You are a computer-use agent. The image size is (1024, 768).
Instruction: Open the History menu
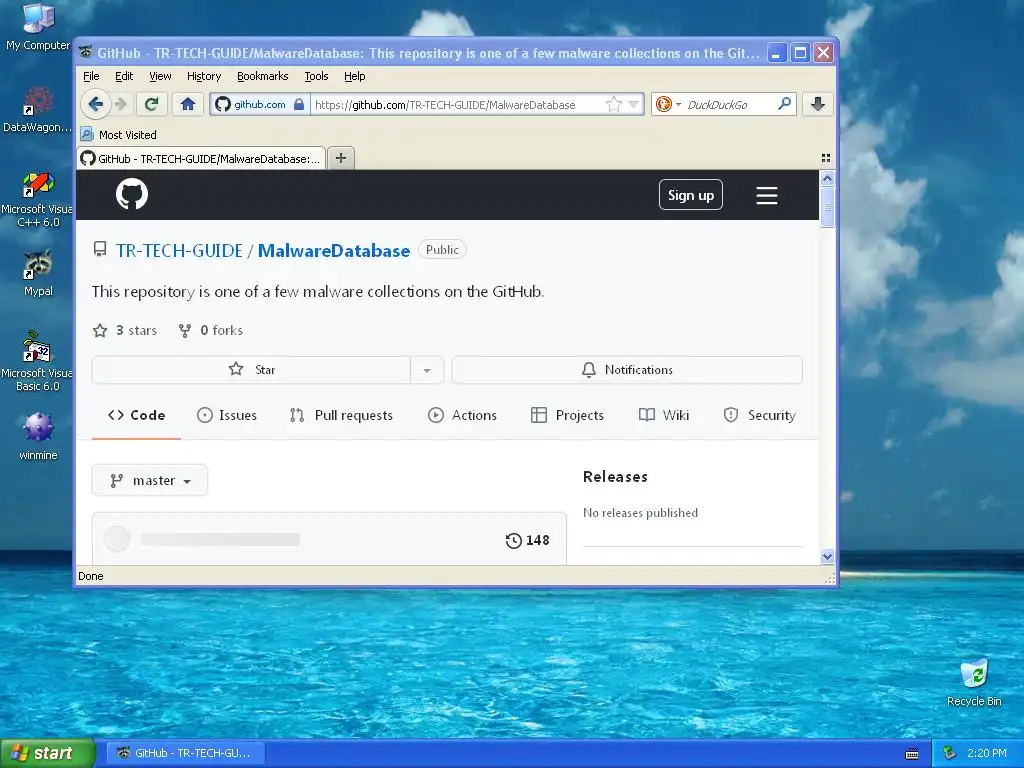[204, 76]
